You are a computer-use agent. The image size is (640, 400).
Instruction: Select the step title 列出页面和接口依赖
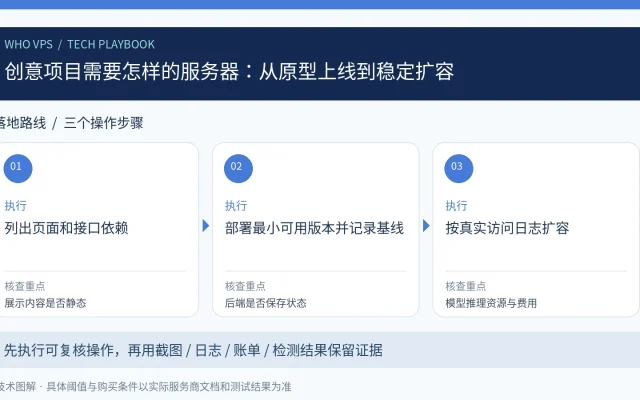coord(67,228)
